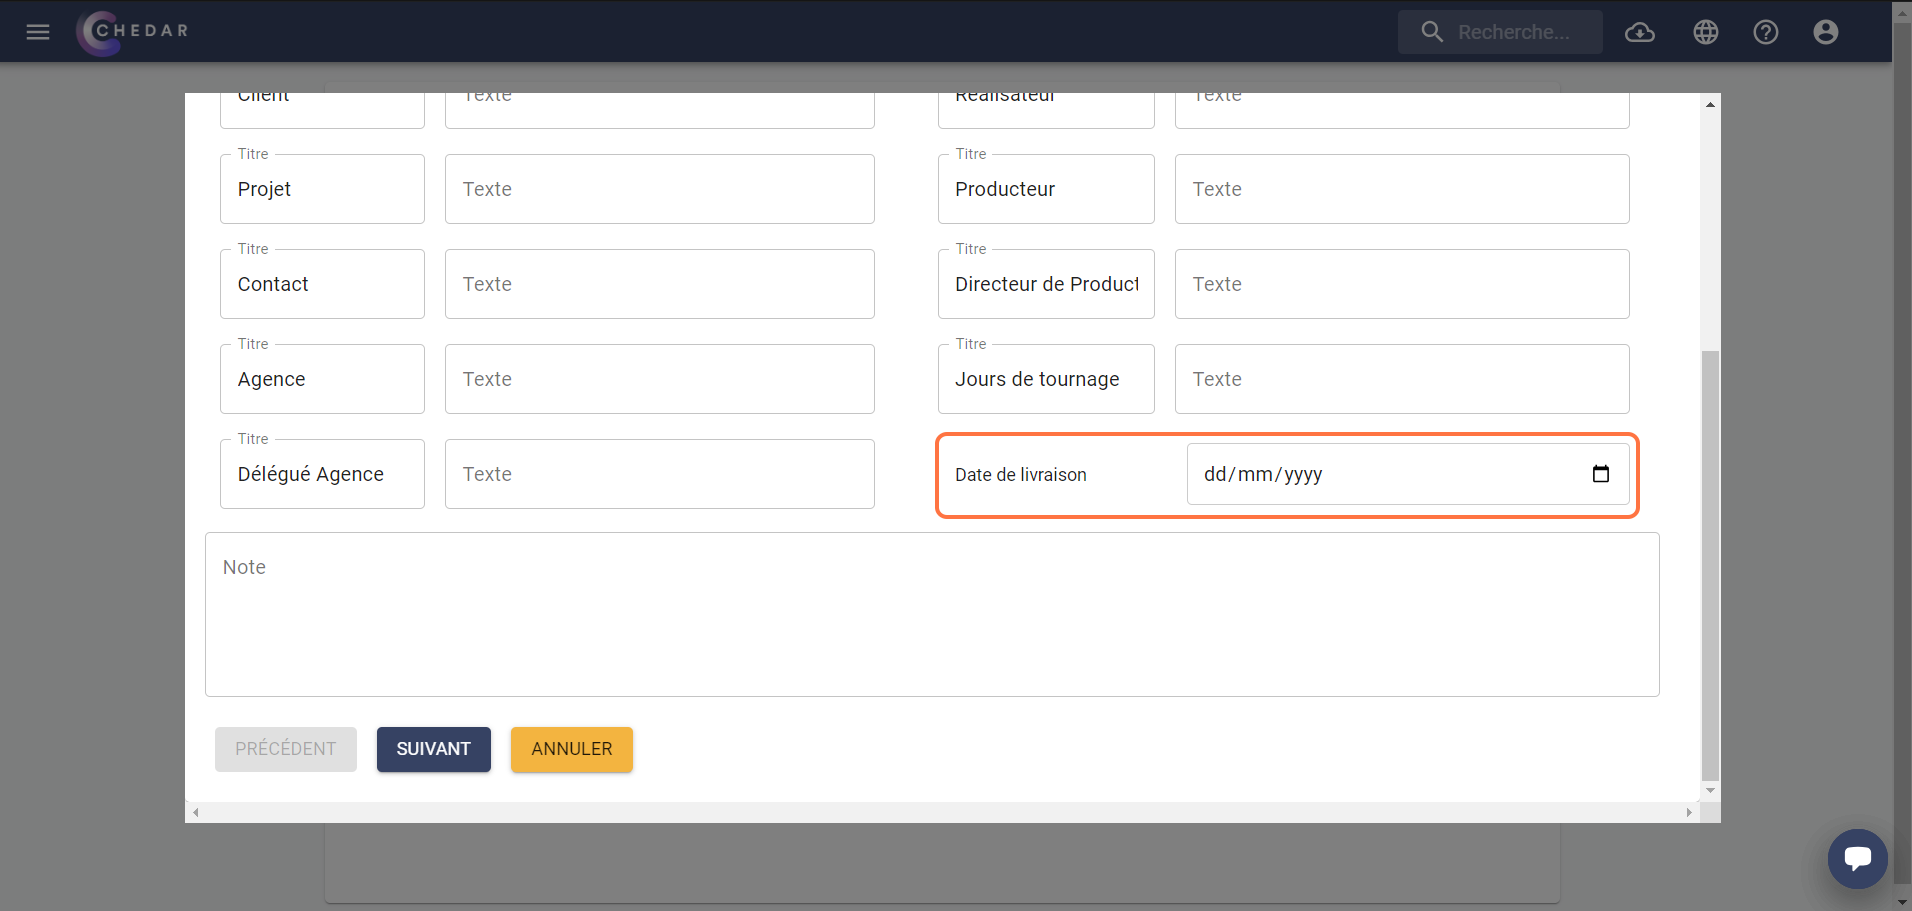Click the Agence title field
Image resolution: width=1912 pixels, height=911 pixels.
pyautogui.click(x=322, y=379)
